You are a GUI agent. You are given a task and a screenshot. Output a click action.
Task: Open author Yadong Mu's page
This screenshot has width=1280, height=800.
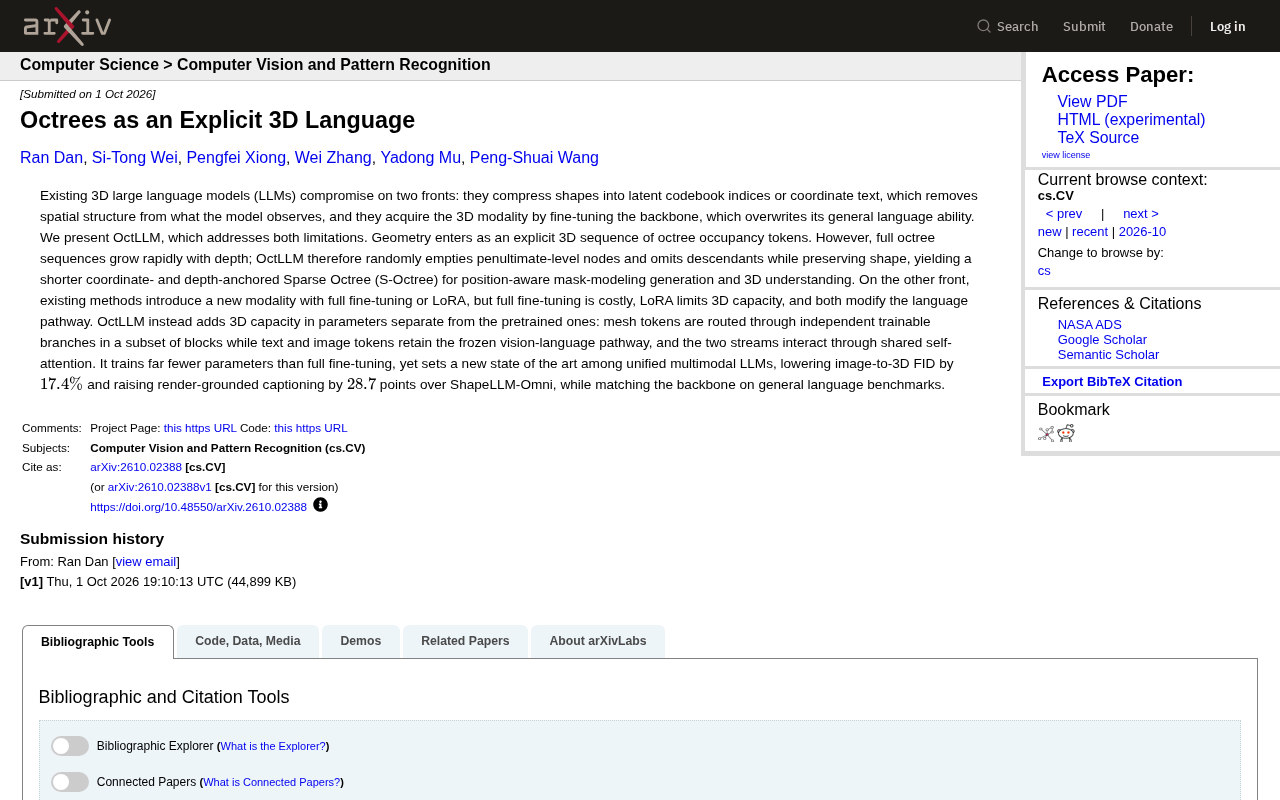421,158
